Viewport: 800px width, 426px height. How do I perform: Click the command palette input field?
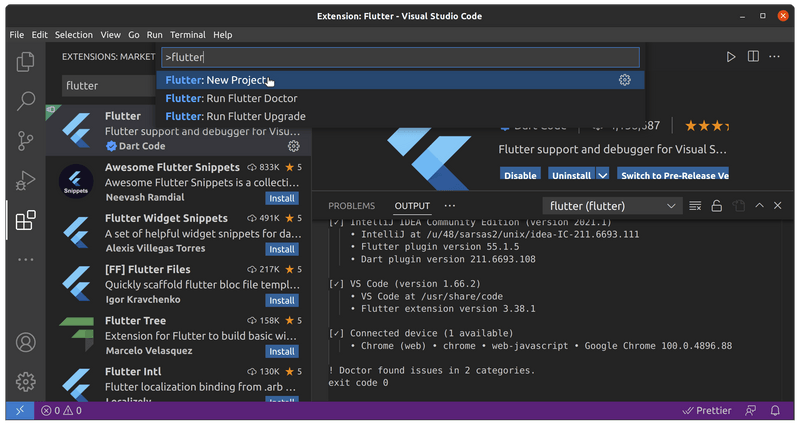pos(398,57)
